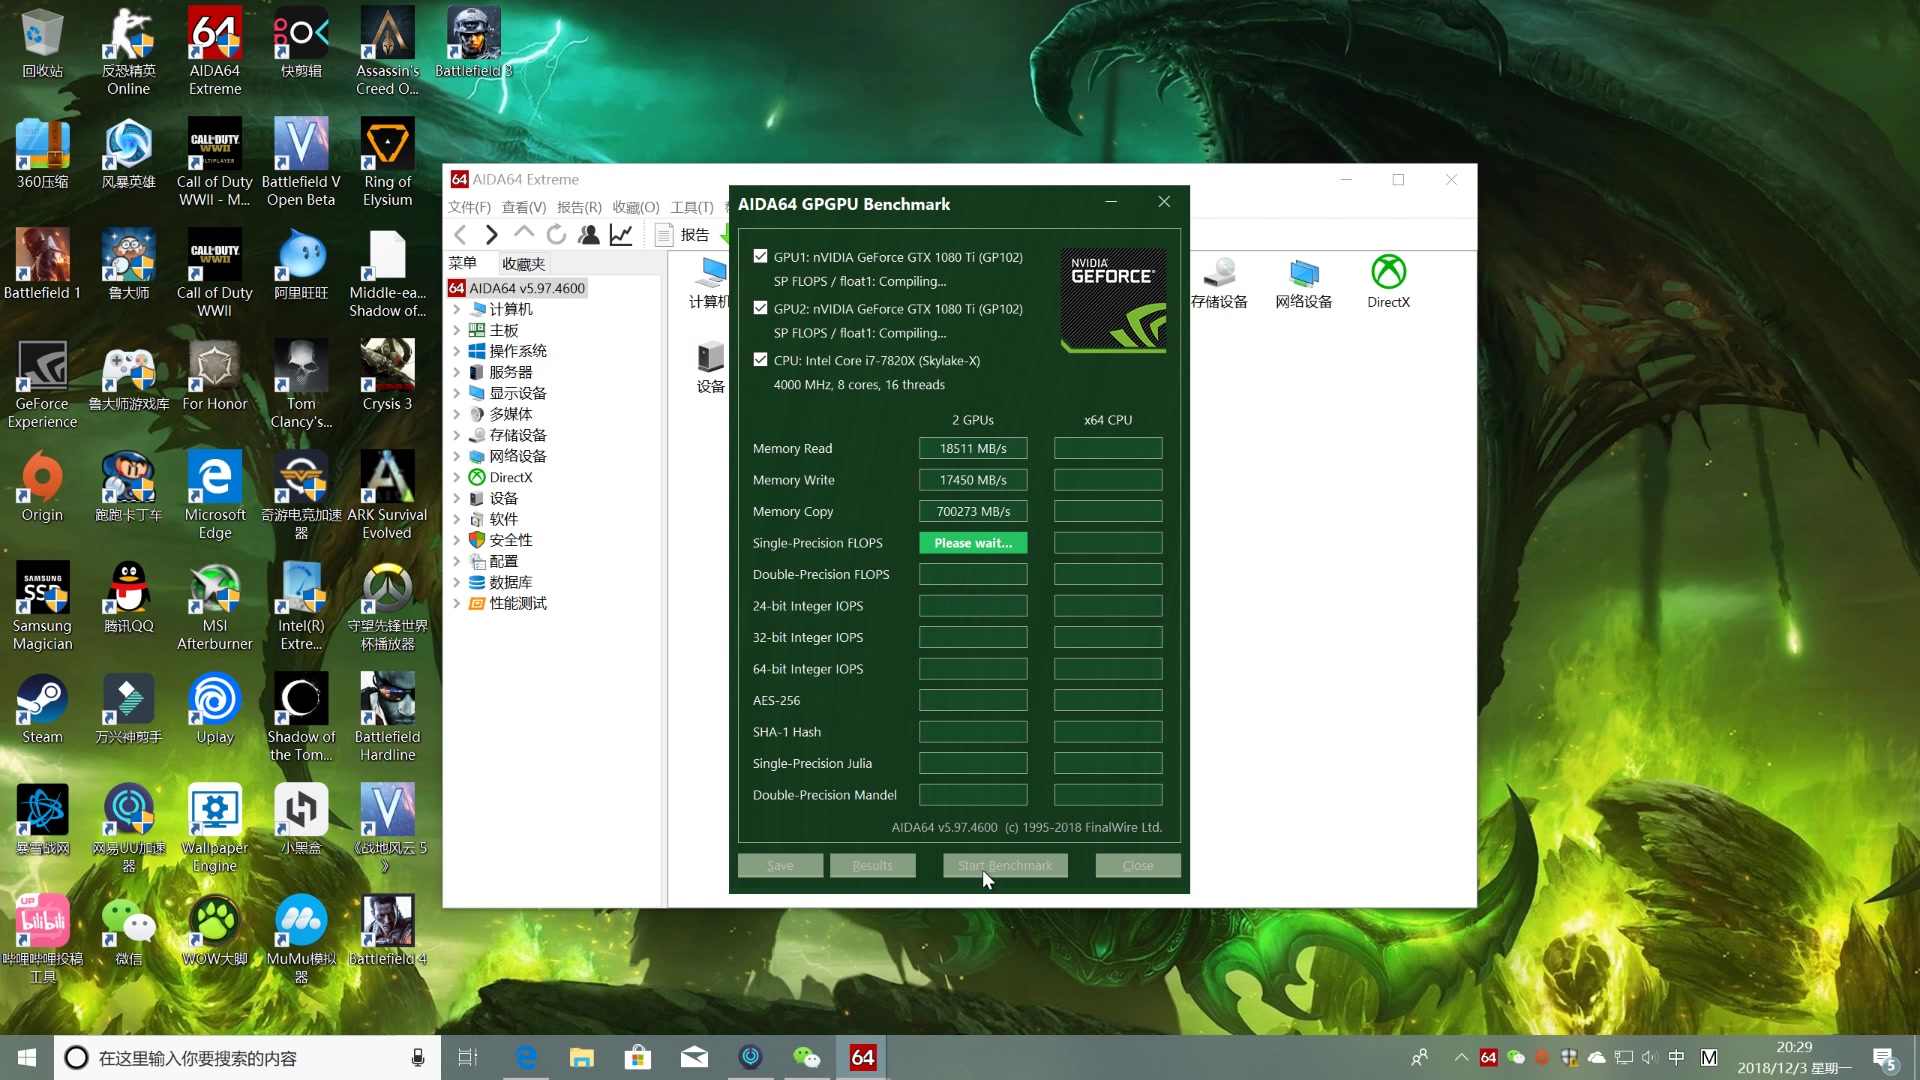Expand the 性能测试 tree node
The height and width of the screenshot is (1080, 1920).
point(457,603)
